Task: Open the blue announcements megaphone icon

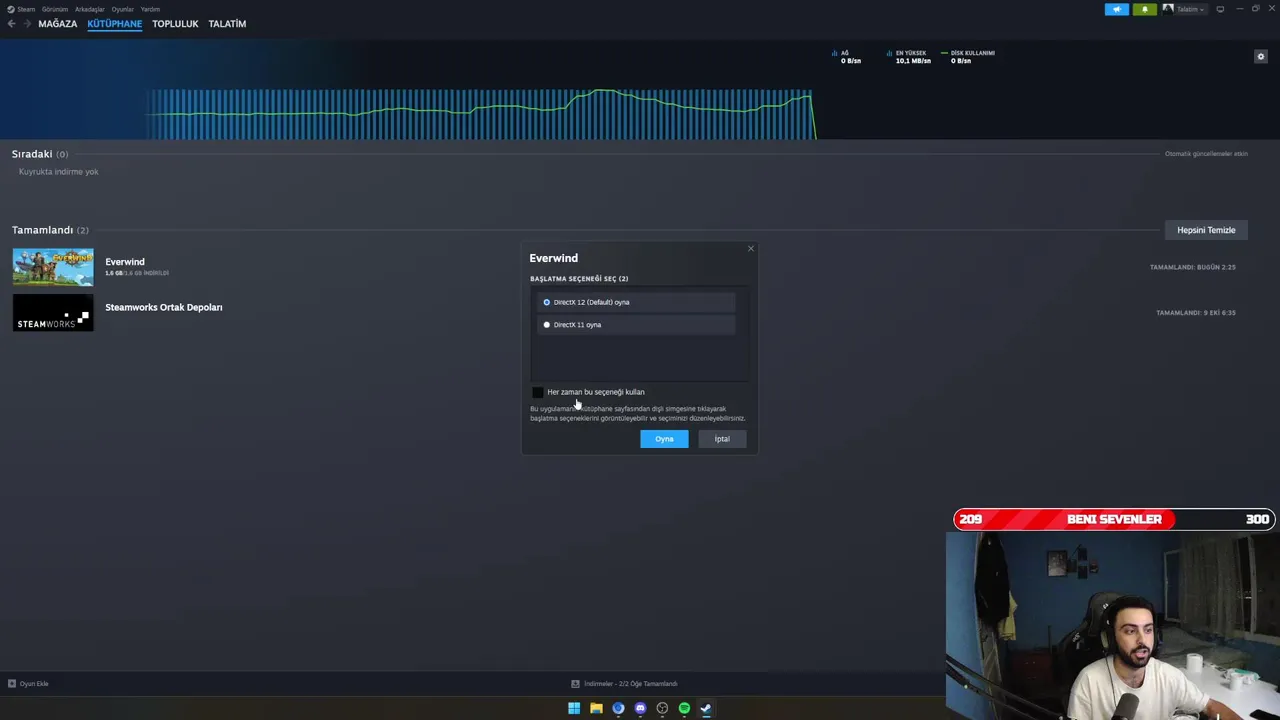Action: [1117, 9]
